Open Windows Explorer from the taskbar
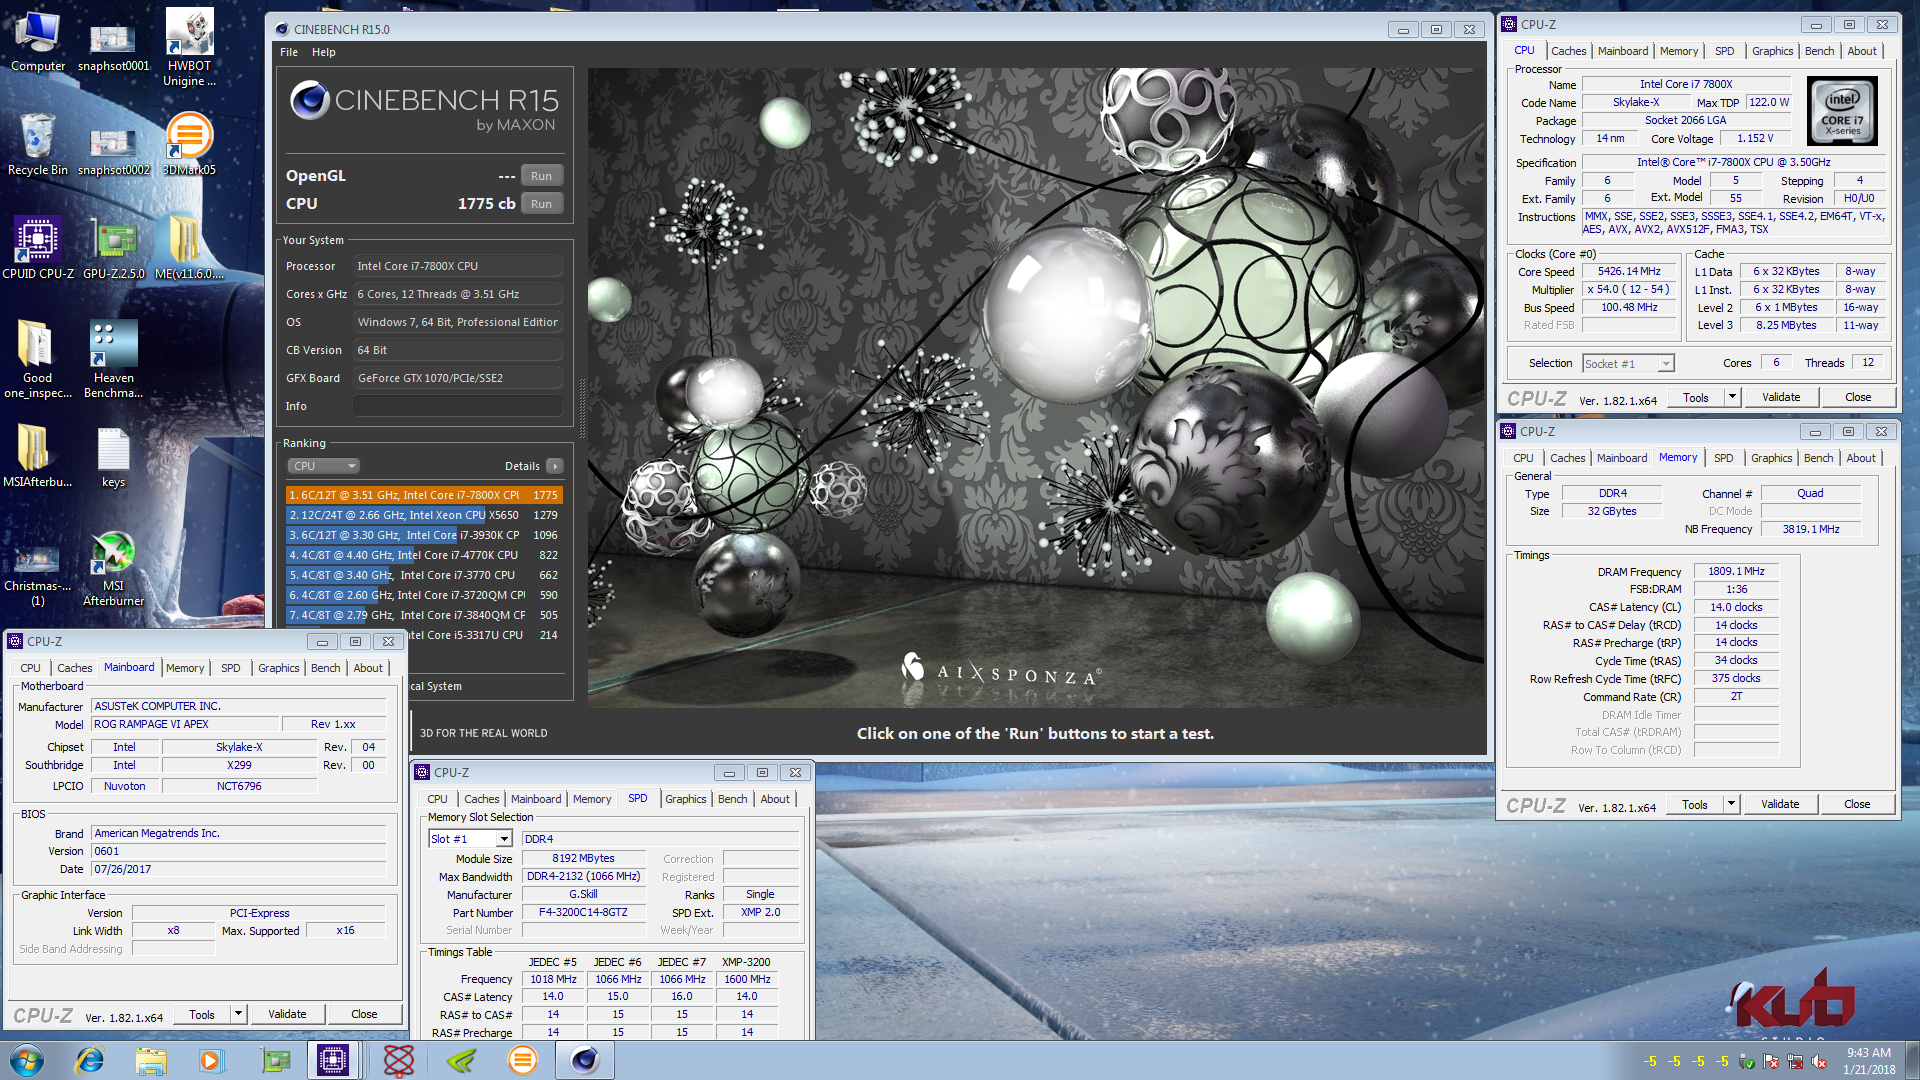Viewport: 1920px width, 1080px height. click(151, 1060)
